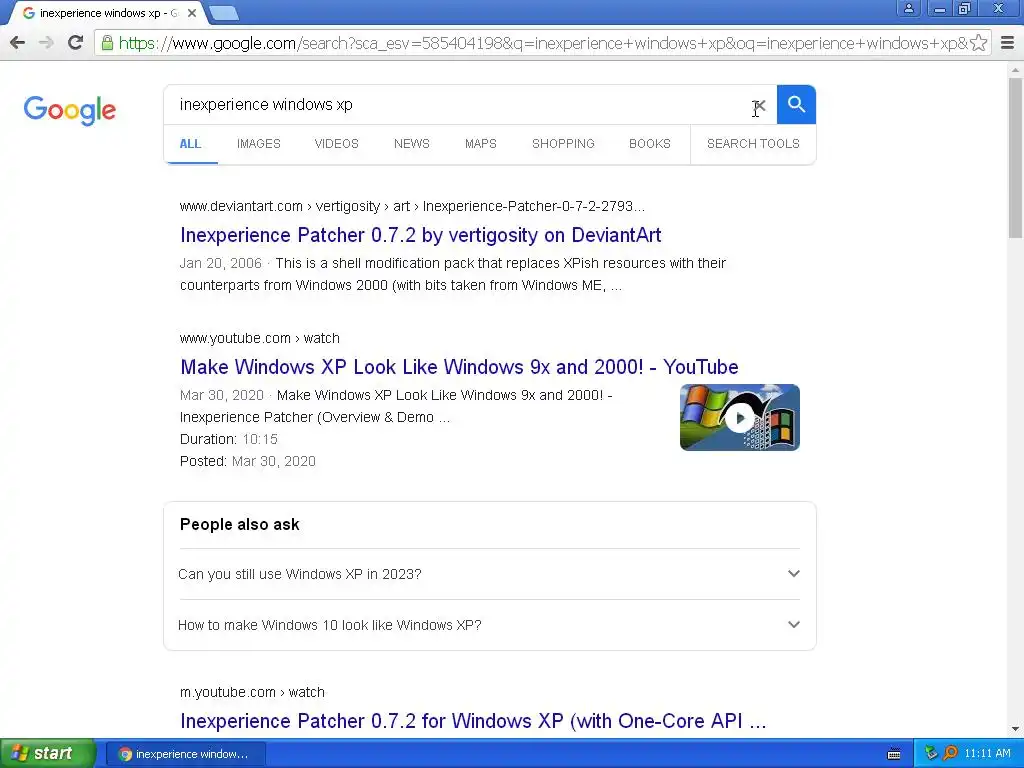Click the orange magnifier tray icon
This screenshot has height=768, width=1024.
coord(950,753)
